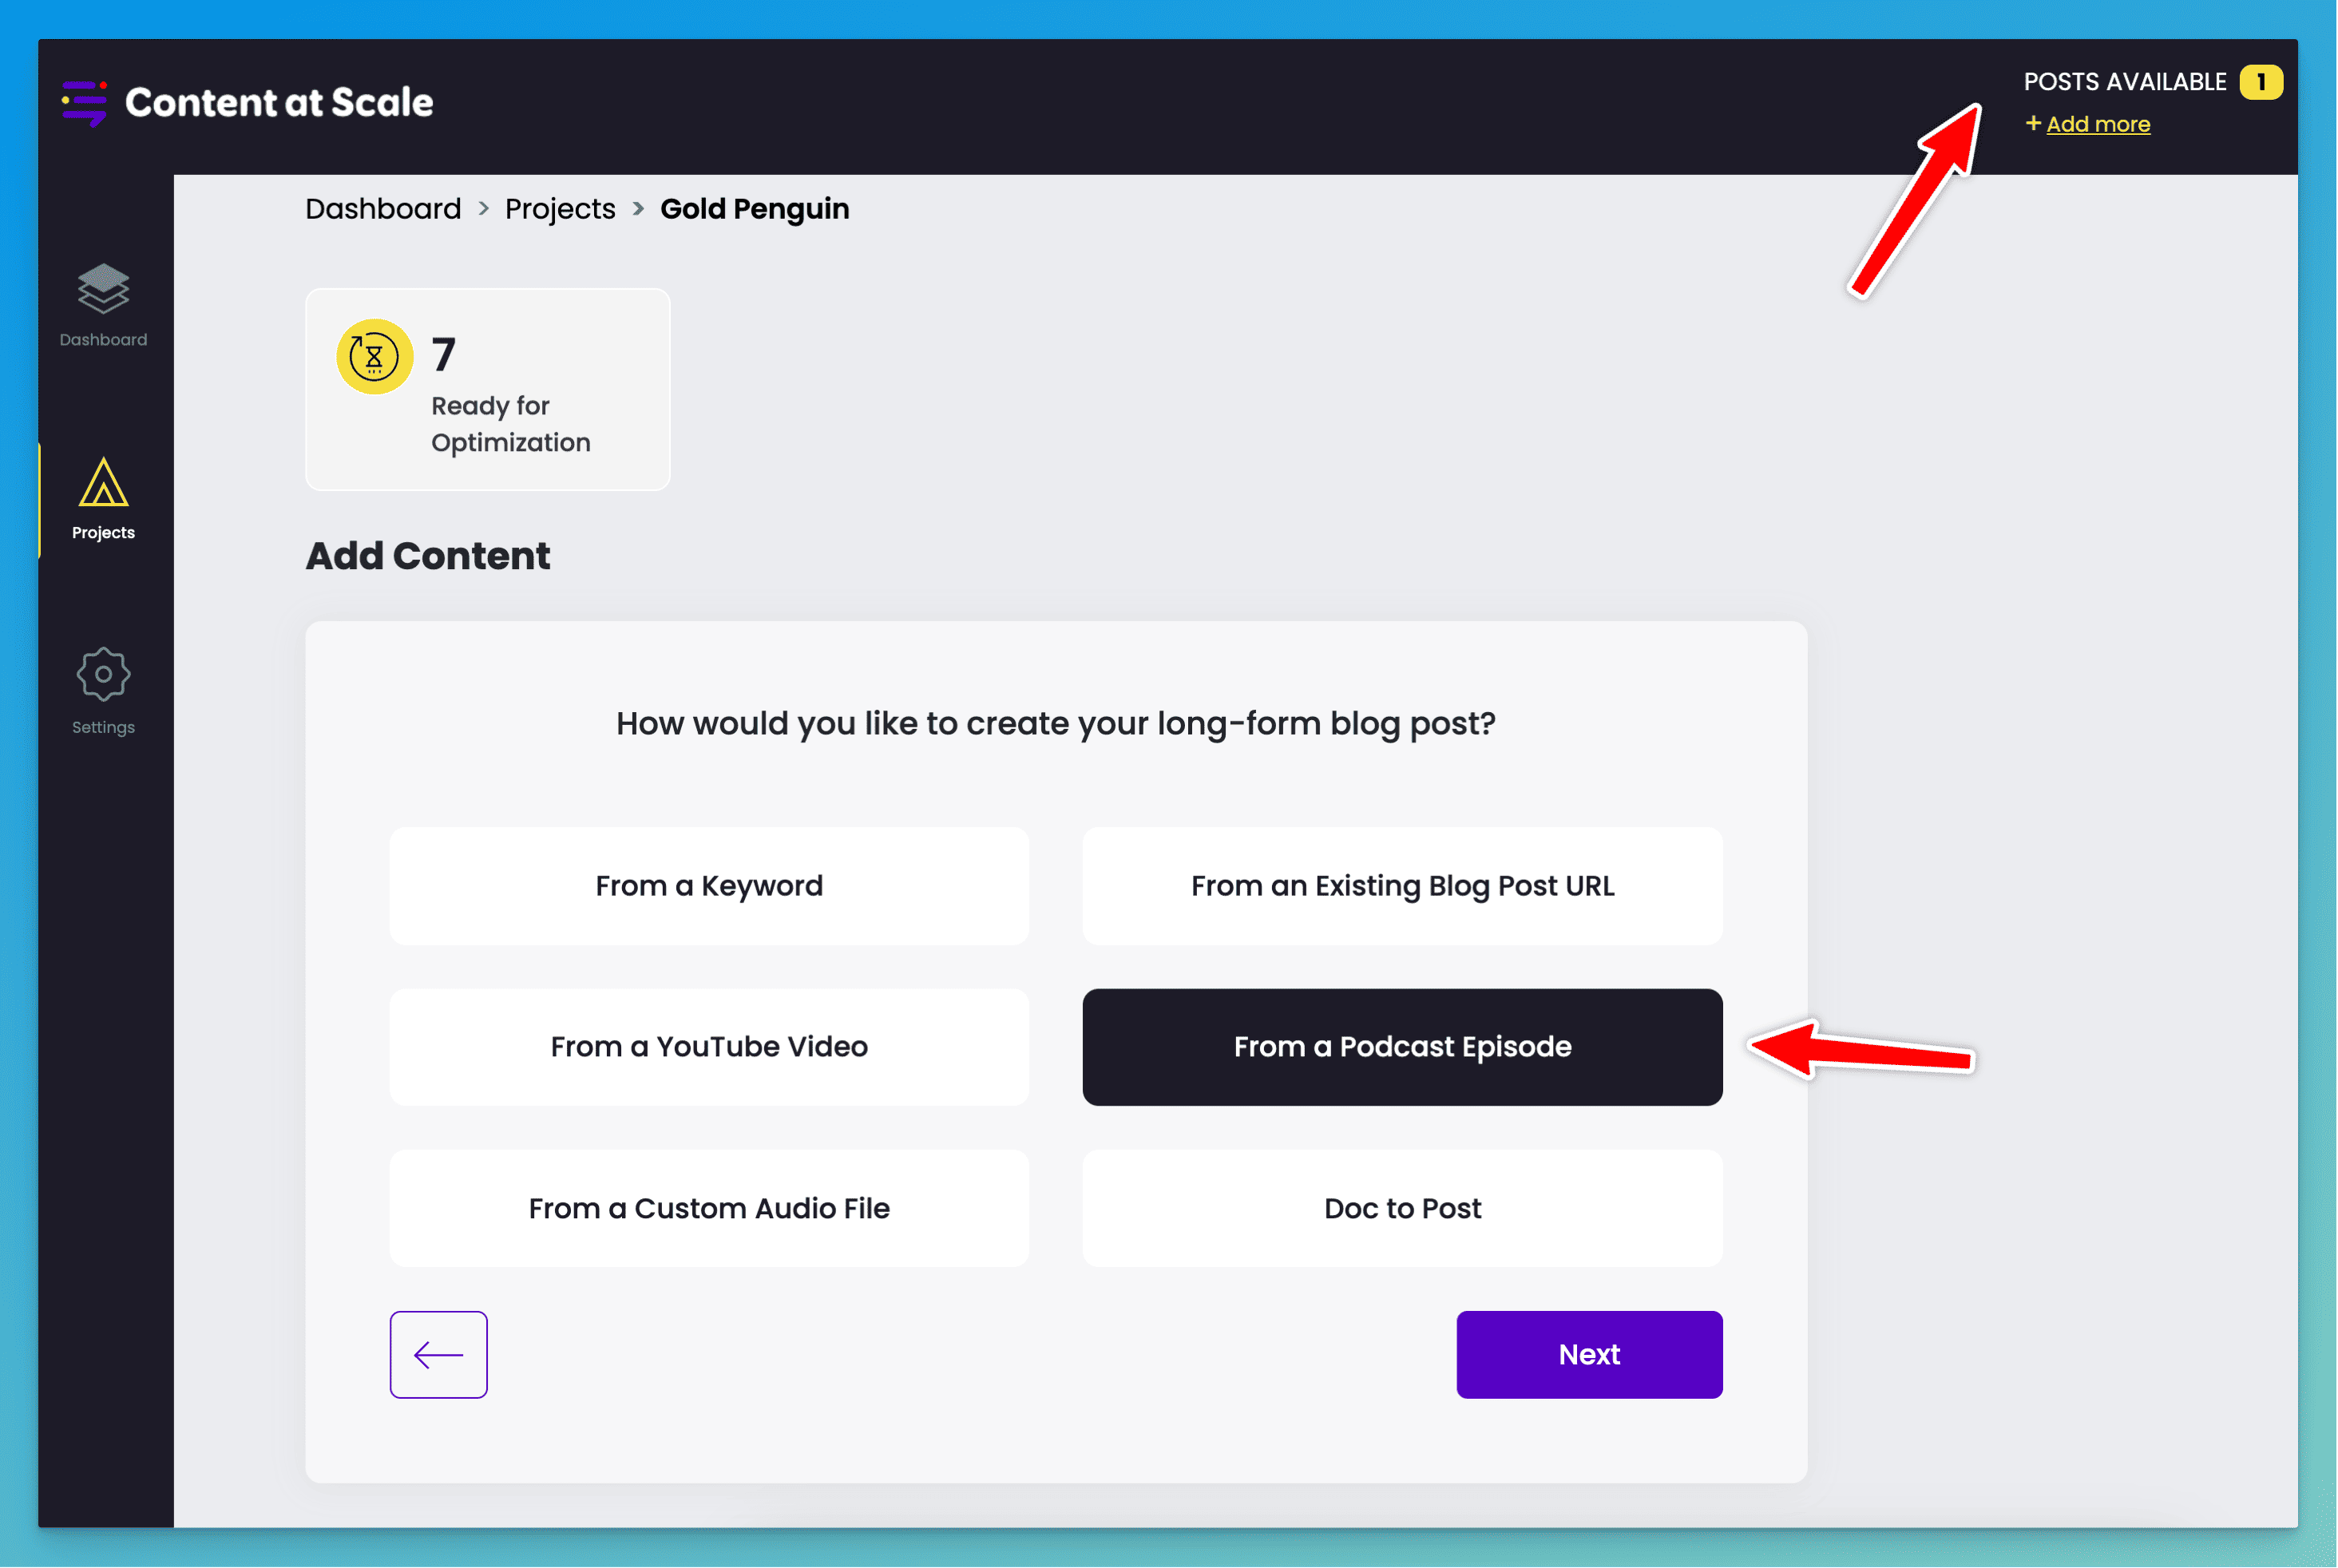This screenshot has height=1568, width=2338.
Task: Click the Content at Scale brand name
Action: click(x=279, y=102)
